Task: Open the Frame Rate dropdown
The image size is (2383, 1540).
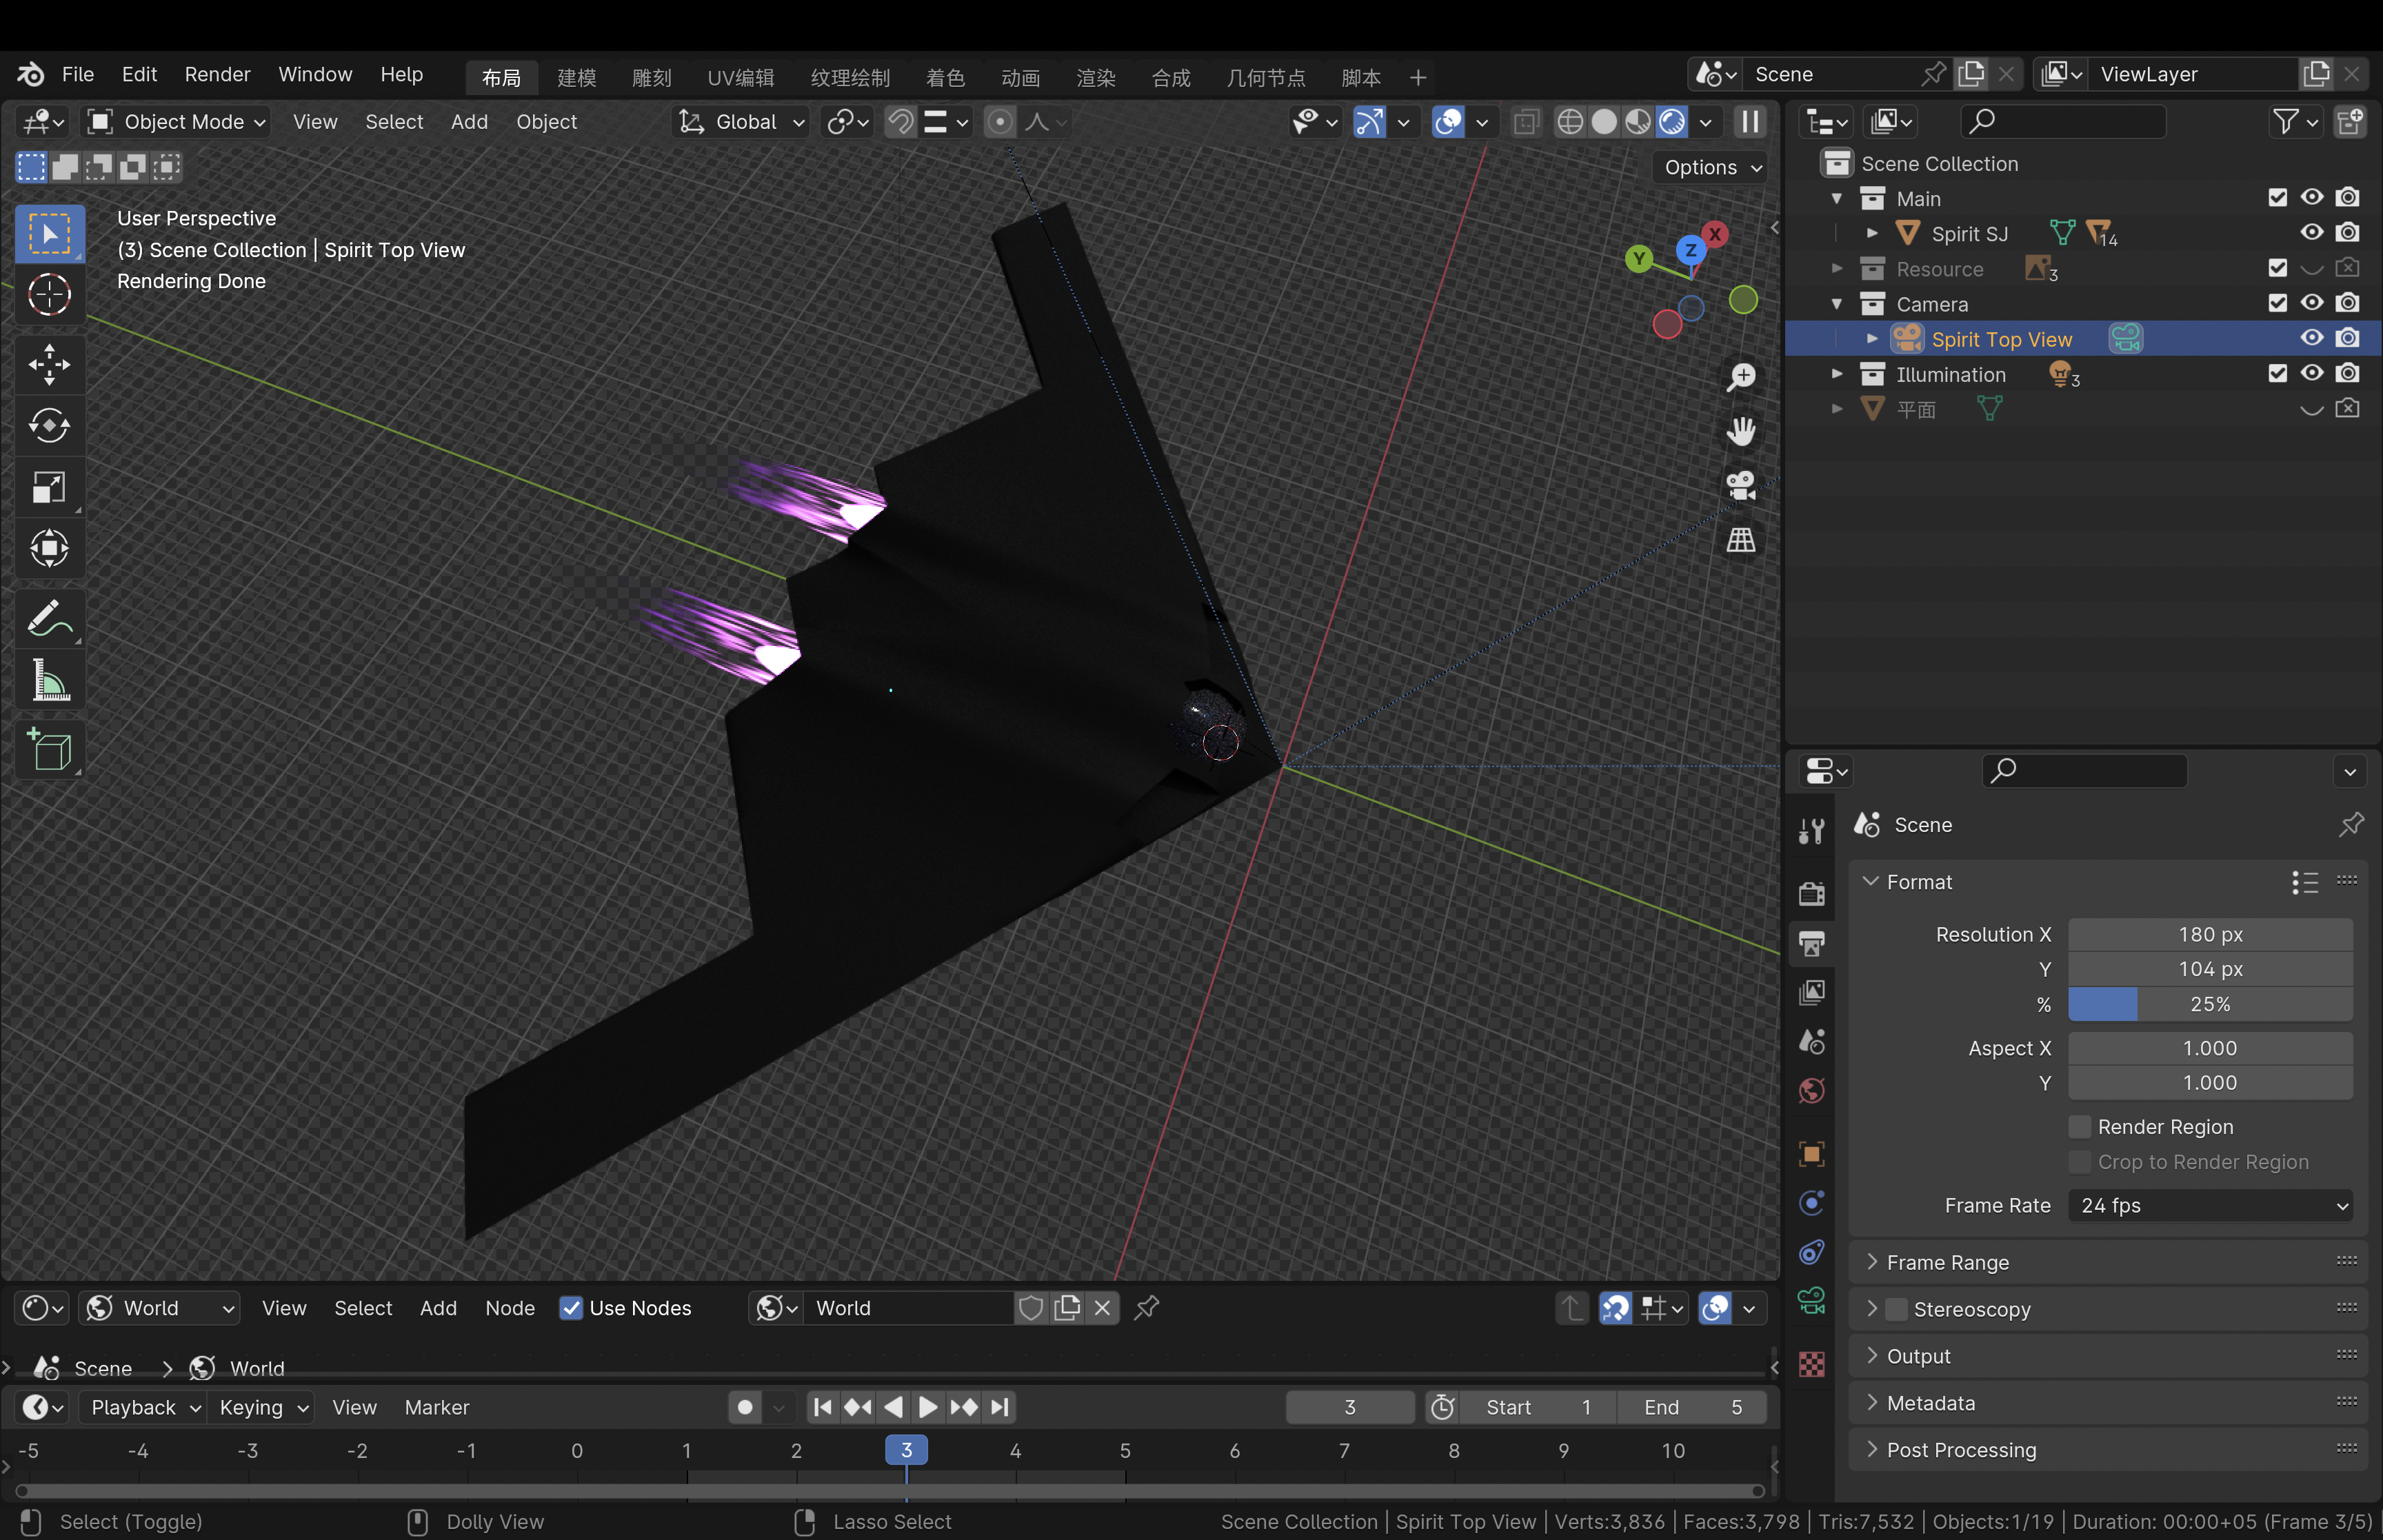Action: (x=2210, y=1206)
